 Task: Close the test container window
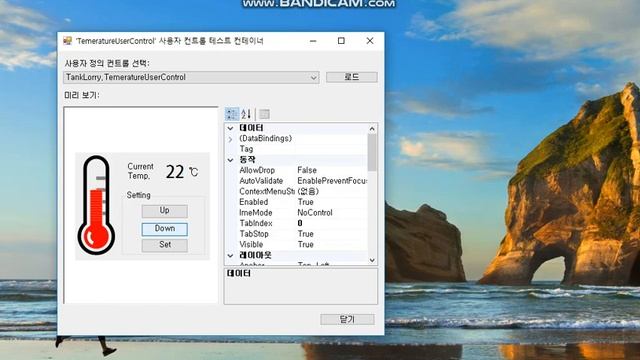point(370,41)
